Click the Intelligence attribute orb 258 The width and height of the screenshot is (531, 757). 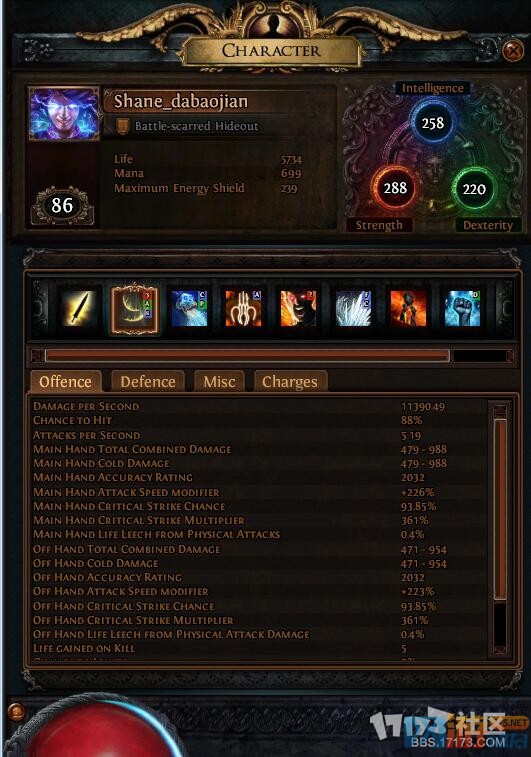coord(433,123)
